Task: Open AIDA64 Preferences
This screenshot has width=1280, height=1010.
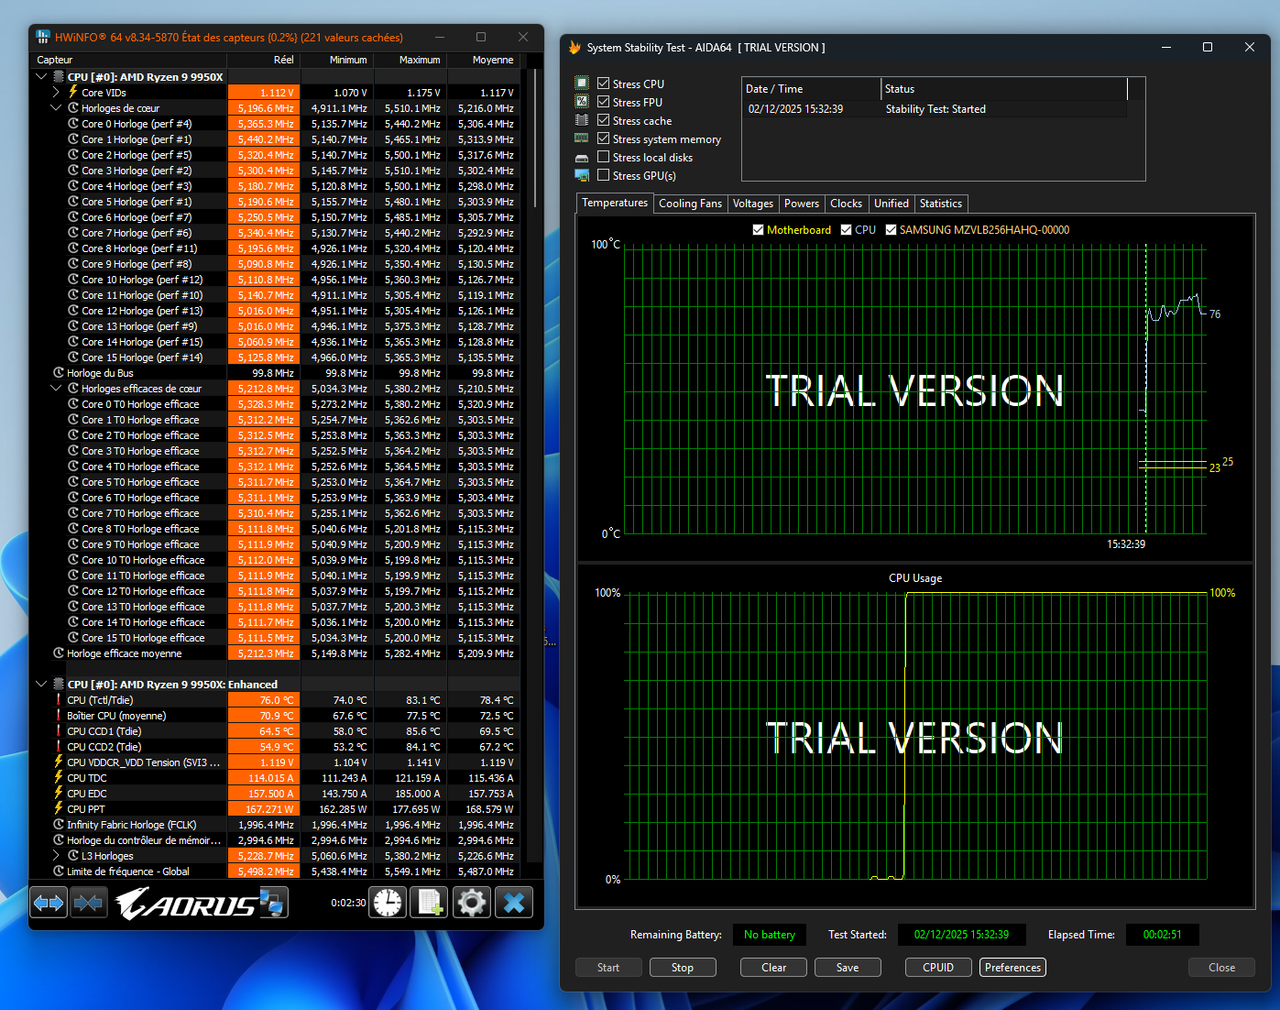Action: click(x=1013, y=967)
